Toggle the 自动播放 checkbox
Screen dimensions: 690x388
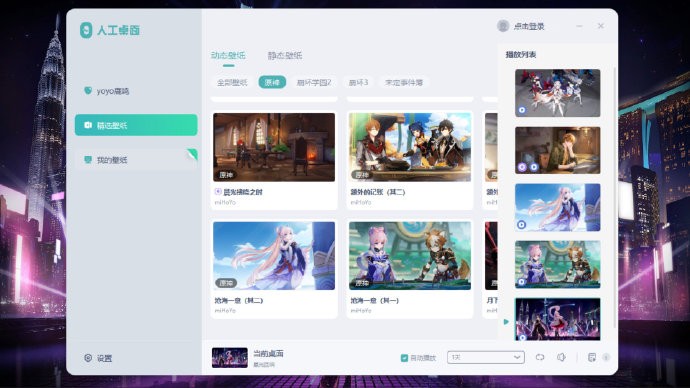(404, 358)
